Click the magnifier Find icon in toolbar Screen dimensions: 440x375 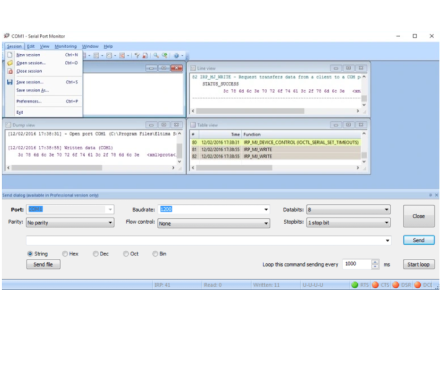(x=156, y=55)
